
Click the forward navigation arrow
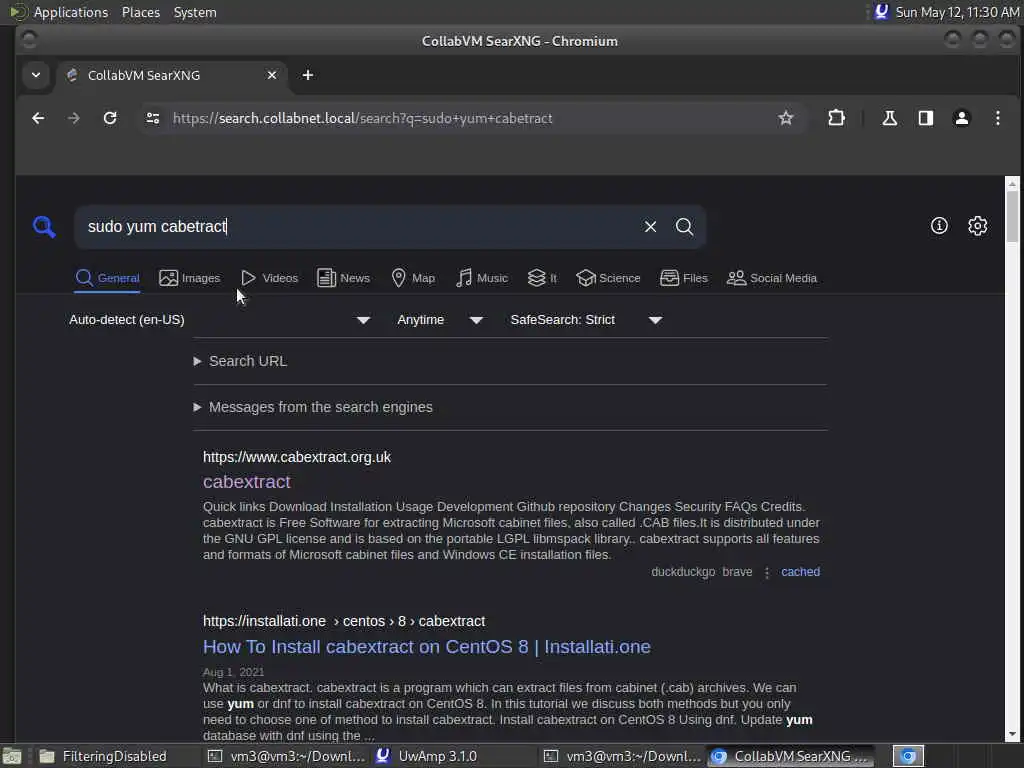(74, 118)
